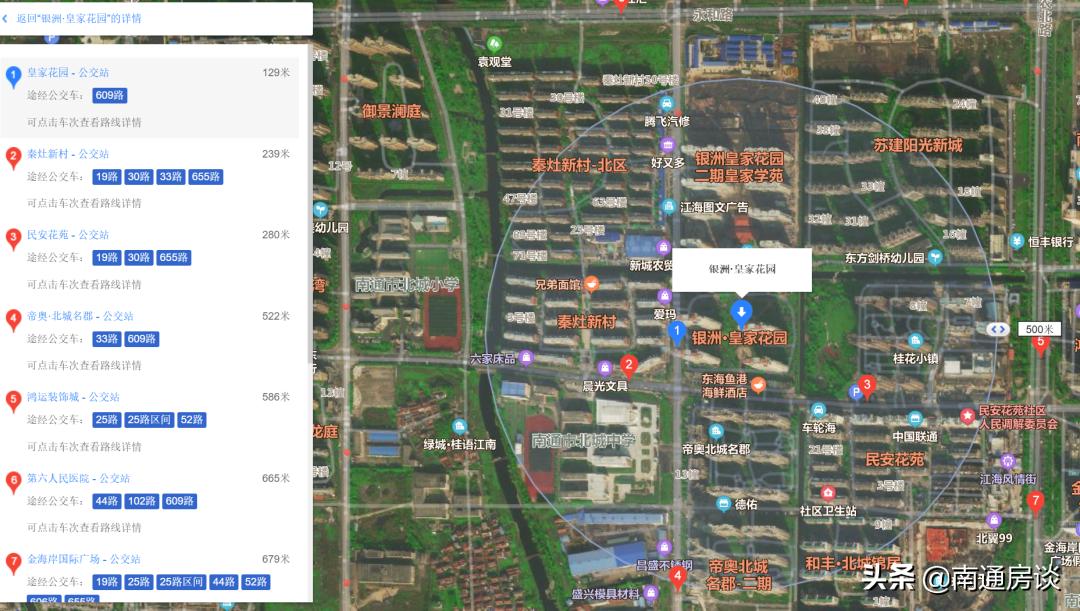Image resolution: width=1080 pixels, height=611 pixels.
Task: Open 金海岸国际广场 - 公交站 result title
Action: point(84,559)
